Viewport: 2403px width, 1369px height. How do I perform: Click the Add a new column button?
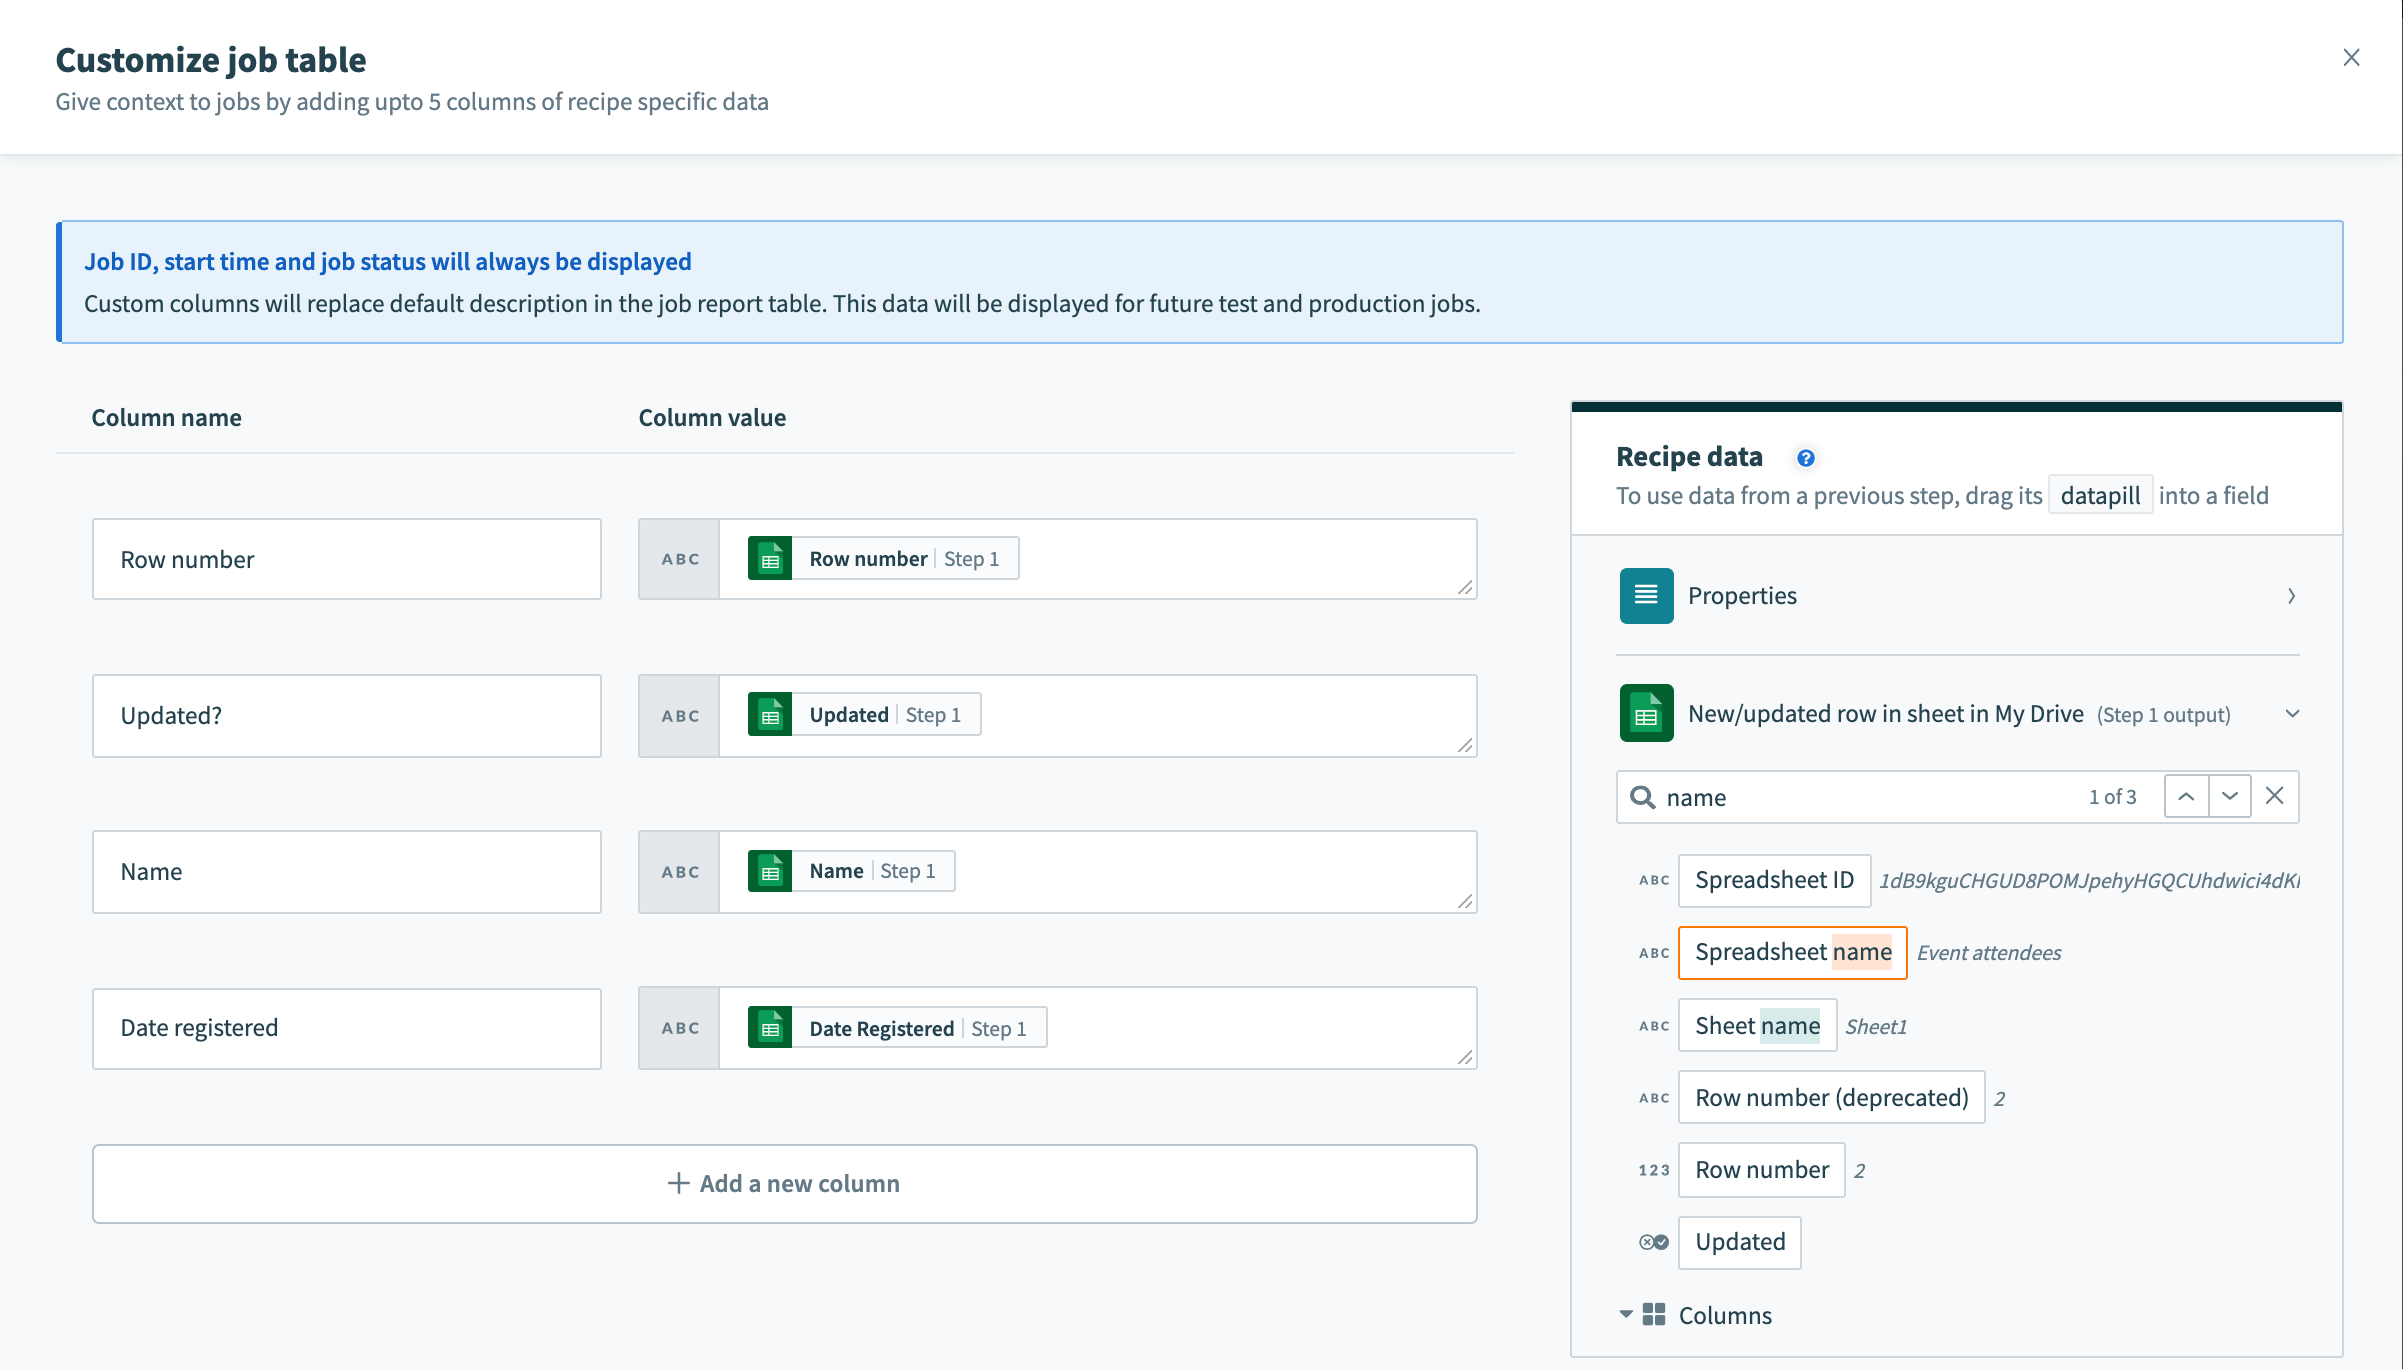(784, 1182)
